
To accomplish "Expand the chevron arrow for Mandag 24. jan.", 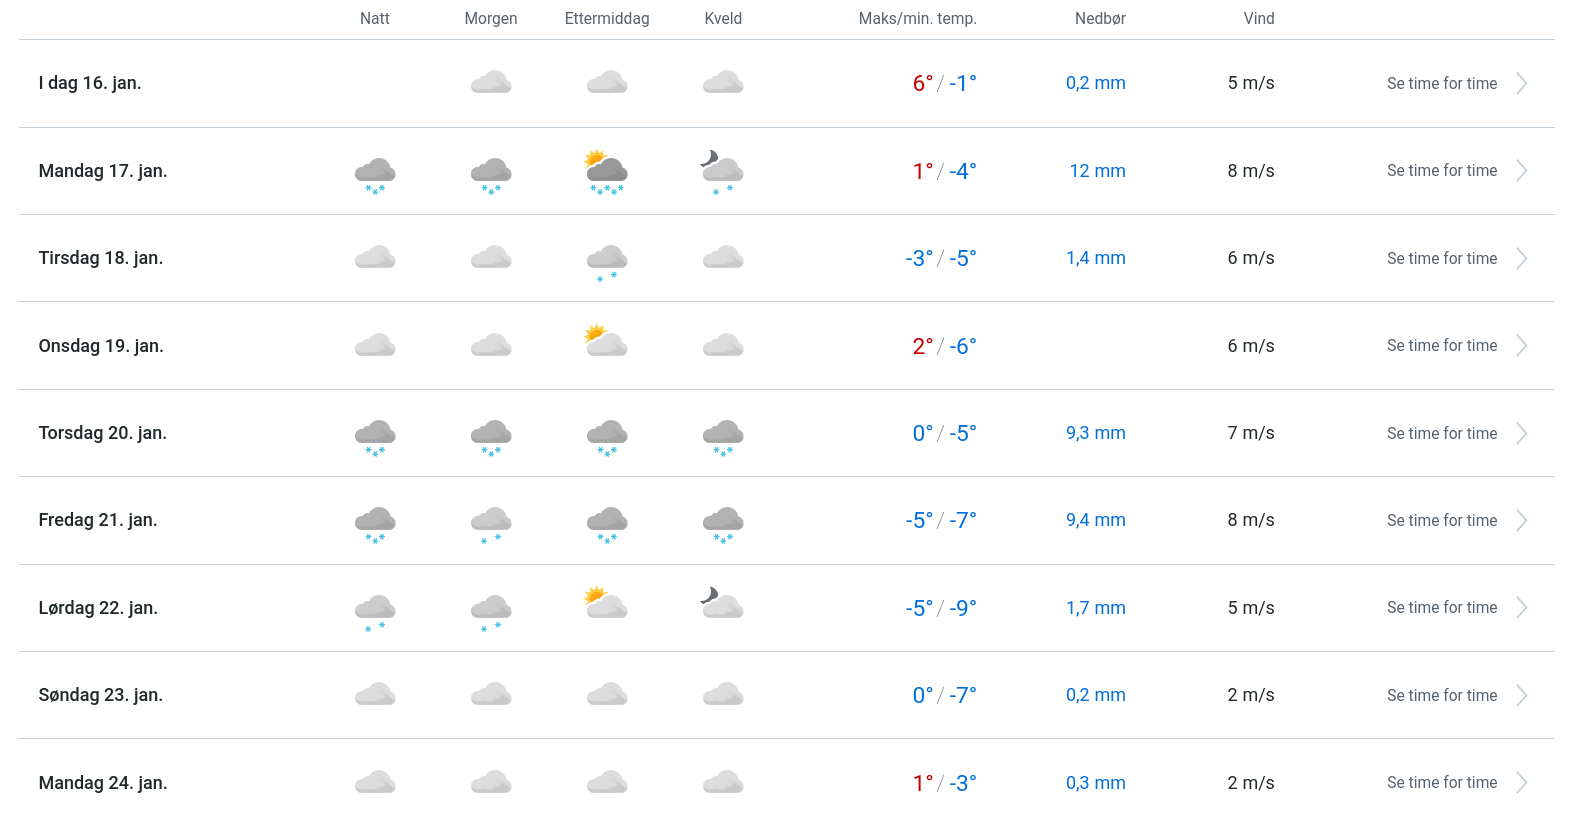I will 1521,783.
